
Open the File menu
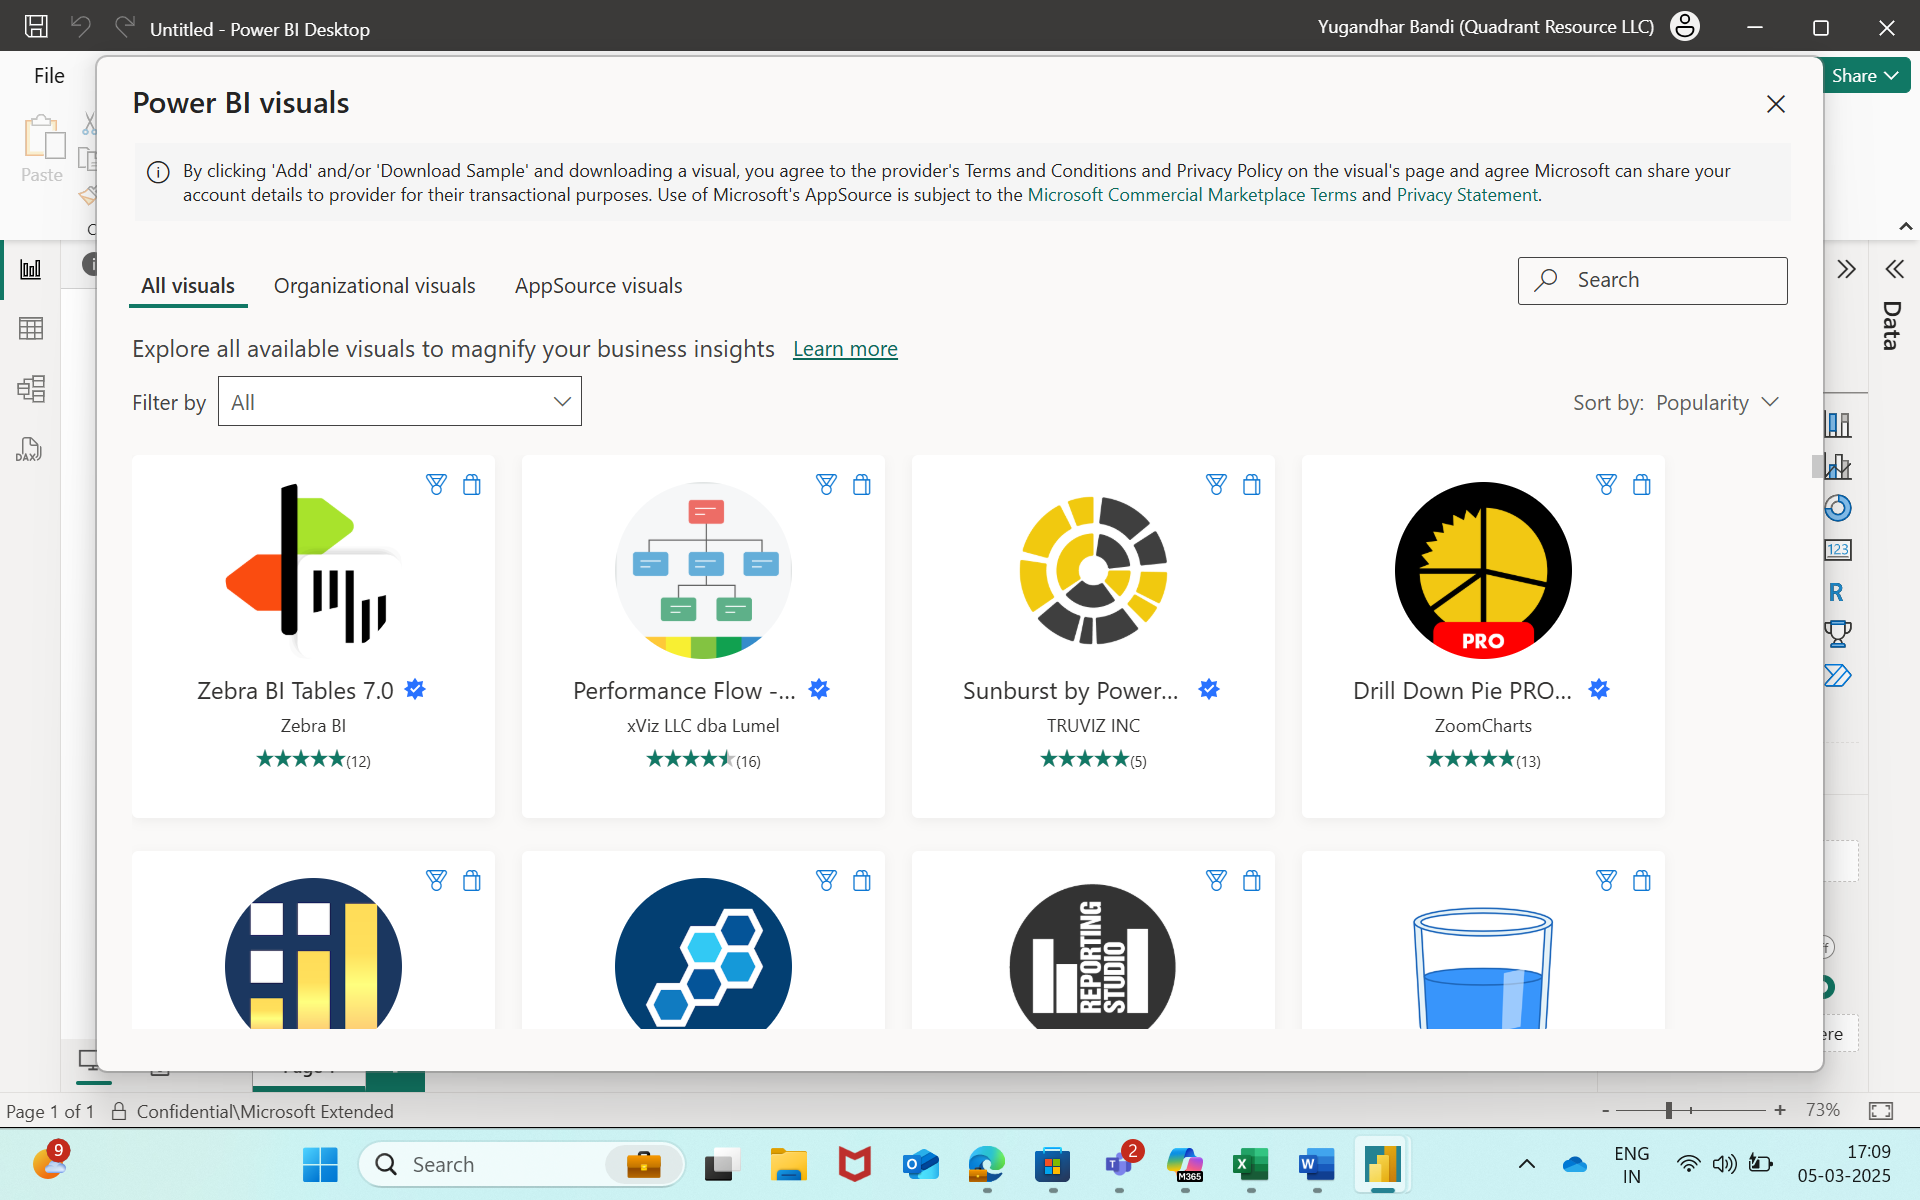click(49, 76)
